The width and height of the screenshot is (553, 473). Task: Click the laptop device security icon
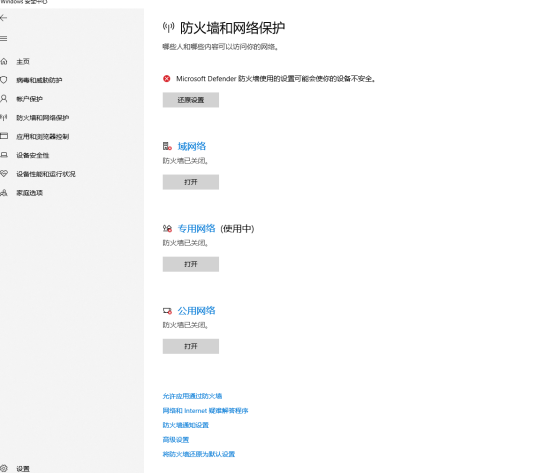click(x=4, y=155)
